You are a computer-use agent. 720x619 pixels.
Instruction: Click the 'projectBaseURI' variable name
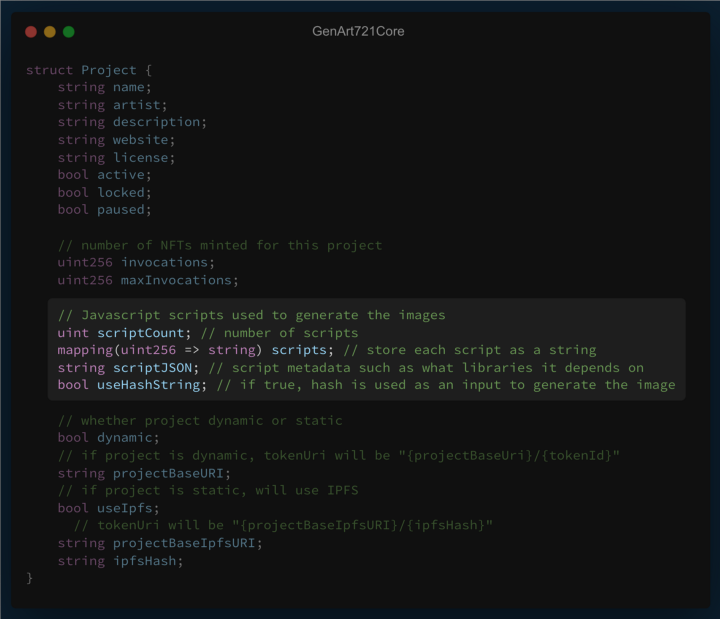169,473
